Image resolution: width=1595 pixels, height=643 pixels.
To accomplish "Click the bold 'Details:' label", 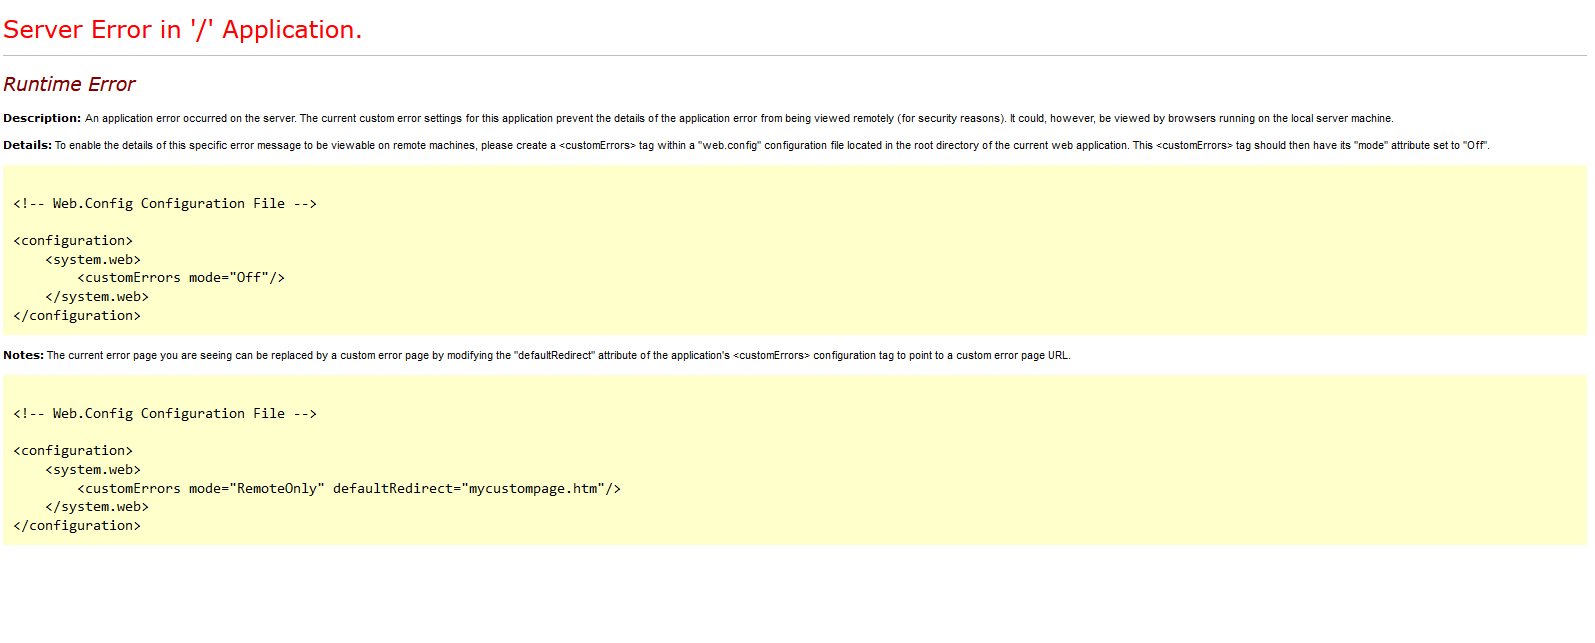I will pyautogui.click(x=28, y=145).
